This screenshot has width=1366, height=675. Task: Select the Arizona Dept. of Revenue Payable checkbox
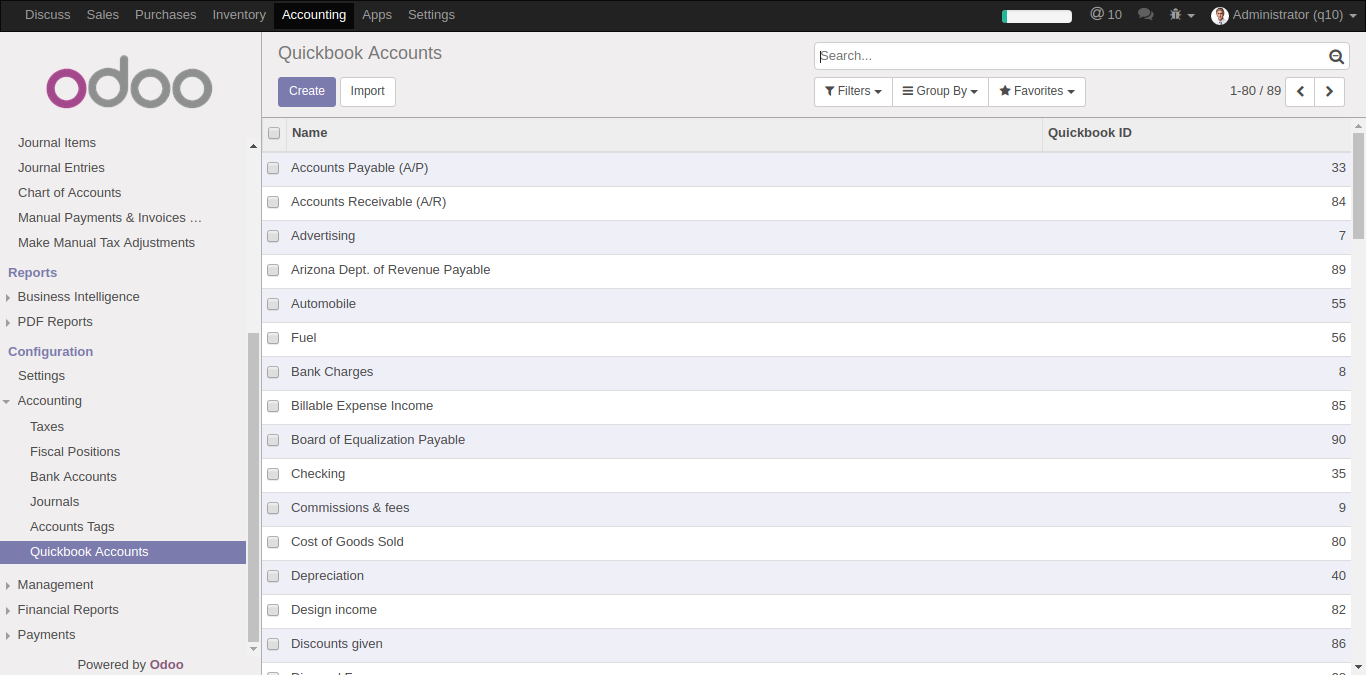(273, 270)
